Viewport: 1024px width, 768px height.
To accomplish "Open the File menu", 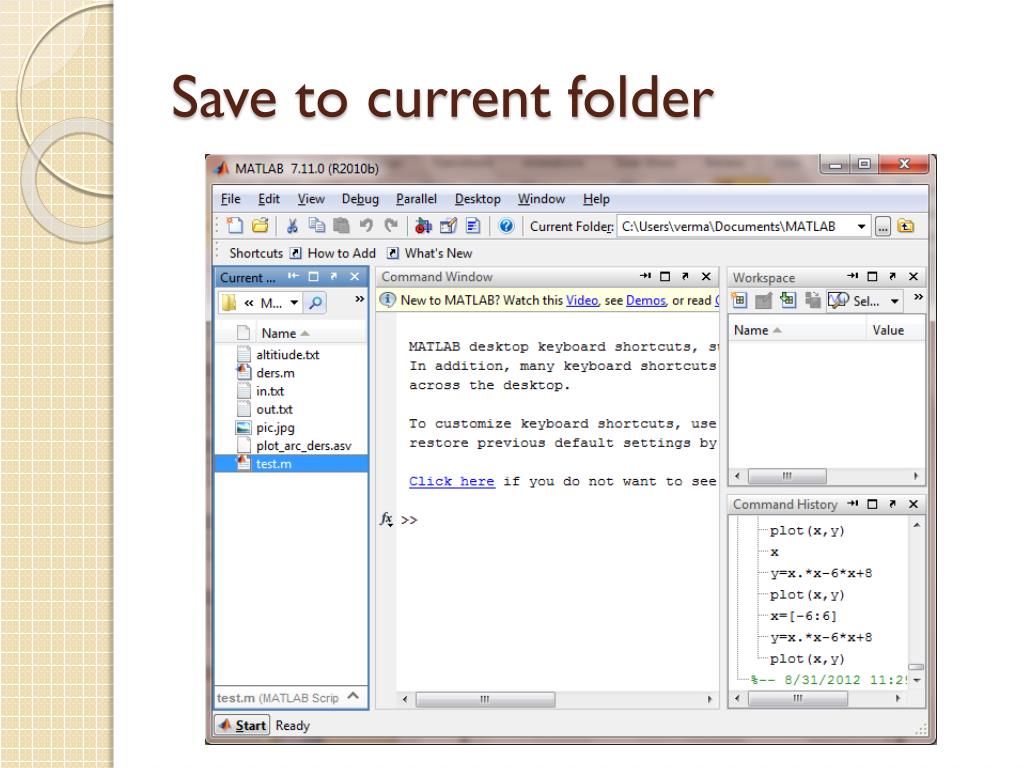I will [231, 199].
